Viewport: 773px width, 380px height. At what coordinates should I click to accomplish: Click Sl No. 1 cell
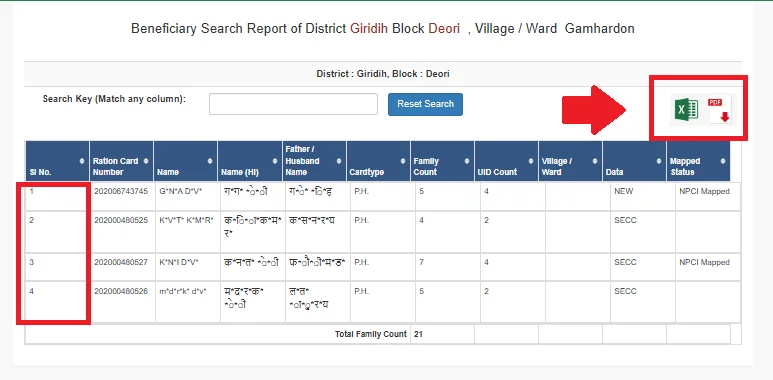pos(58,197)
